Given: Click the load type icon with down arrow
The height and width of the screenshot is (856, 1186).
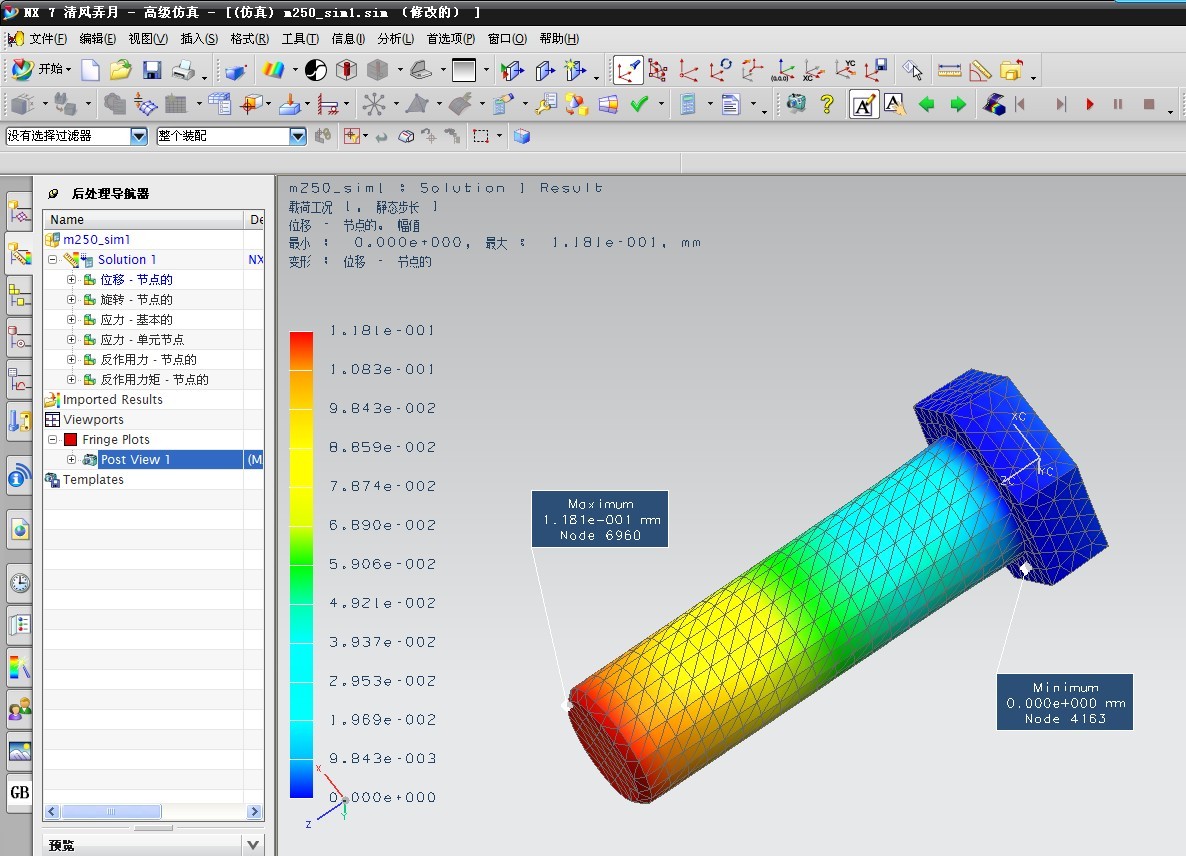Looking at the screenshot, I should click(x=290, y=104).
